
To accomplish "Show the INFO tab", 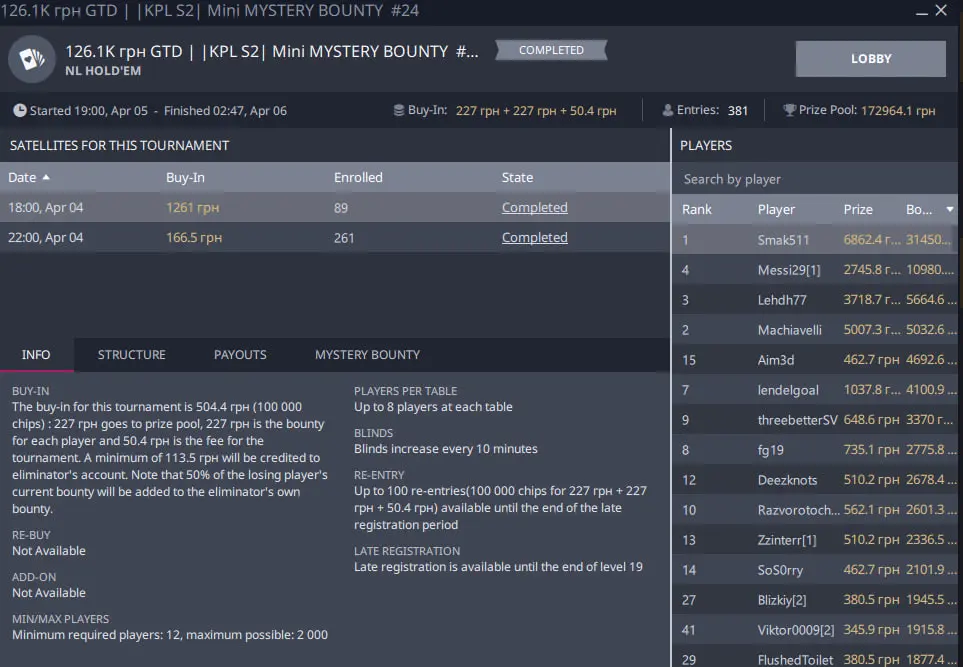I will (x=36, y=355).
